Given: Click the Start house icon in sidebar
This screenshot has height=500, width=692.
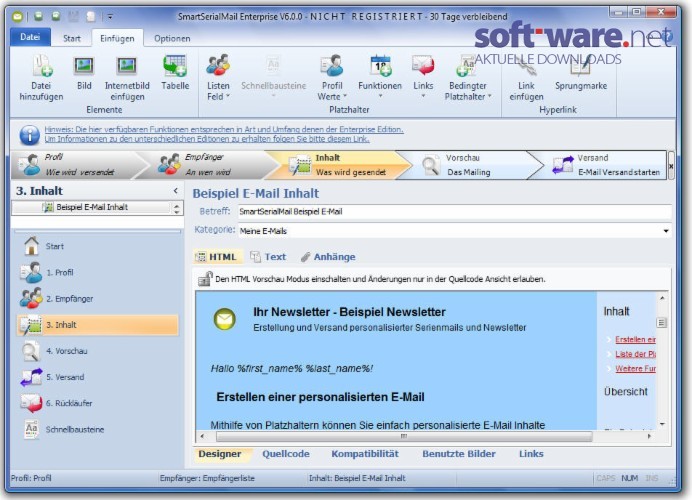Looking at the screenshot, I should [x=31, y=246].
